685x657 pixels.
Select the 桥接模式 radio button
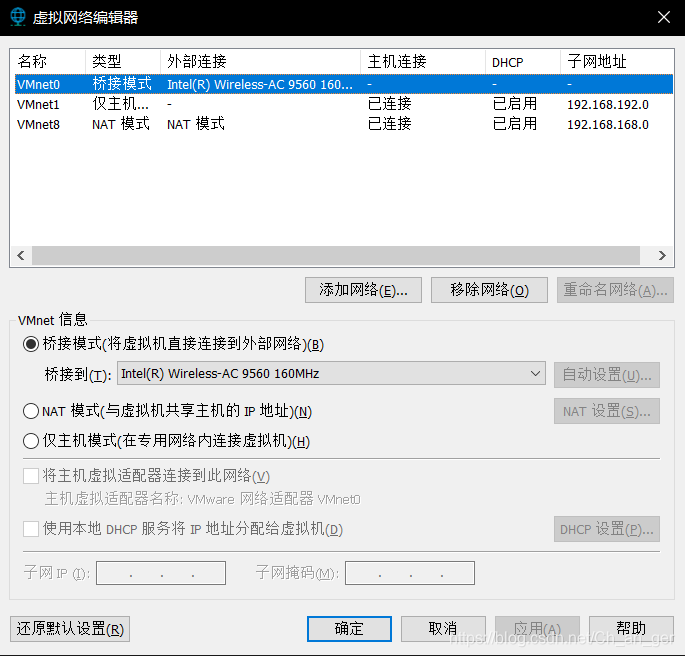(31, 344)
